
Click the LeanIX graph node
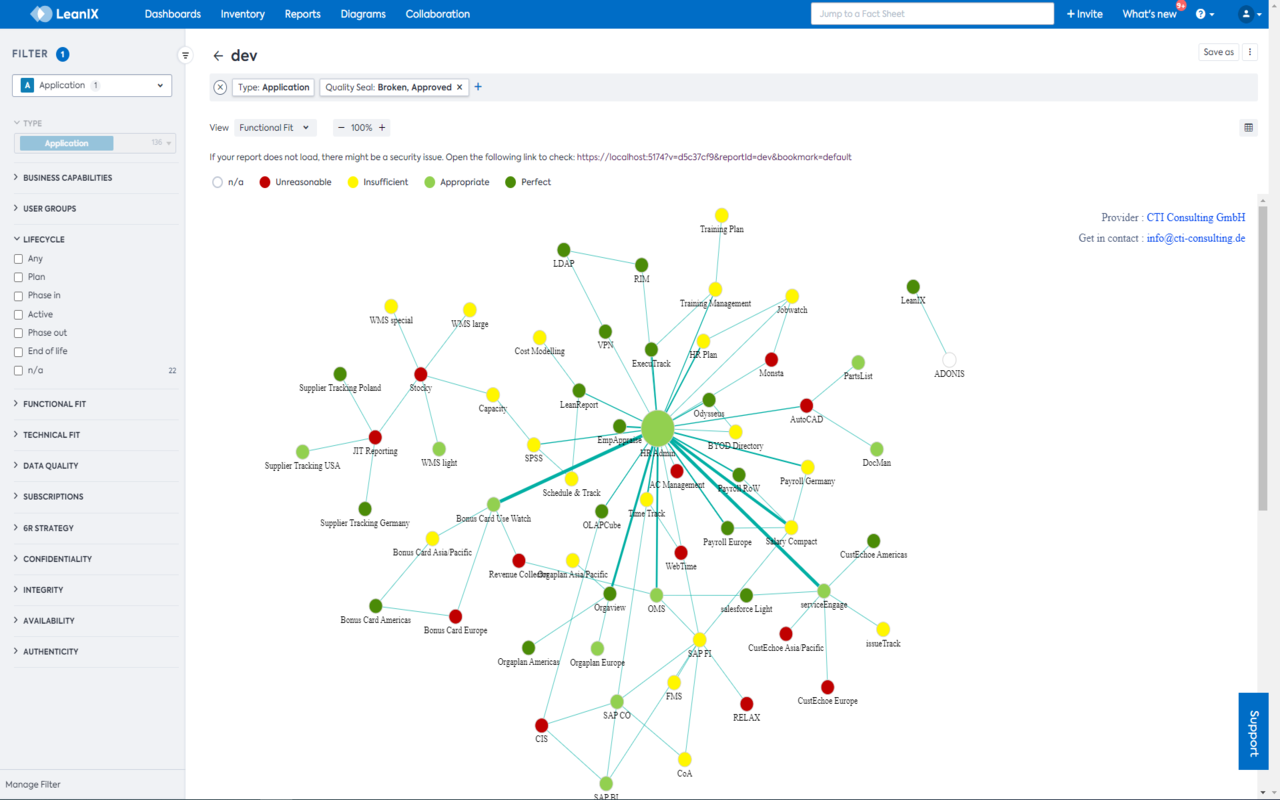(x=913, y=287)
